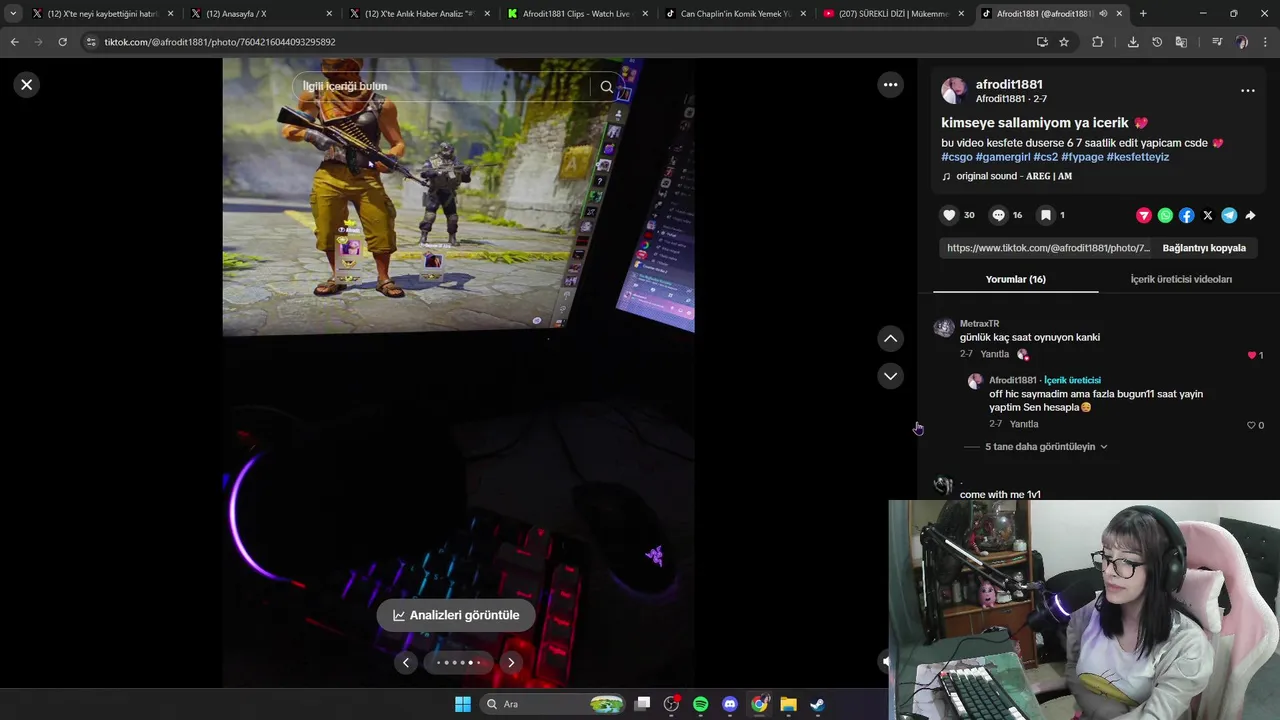Close the TikTok photo viewer with X

[x=27, y=85]
